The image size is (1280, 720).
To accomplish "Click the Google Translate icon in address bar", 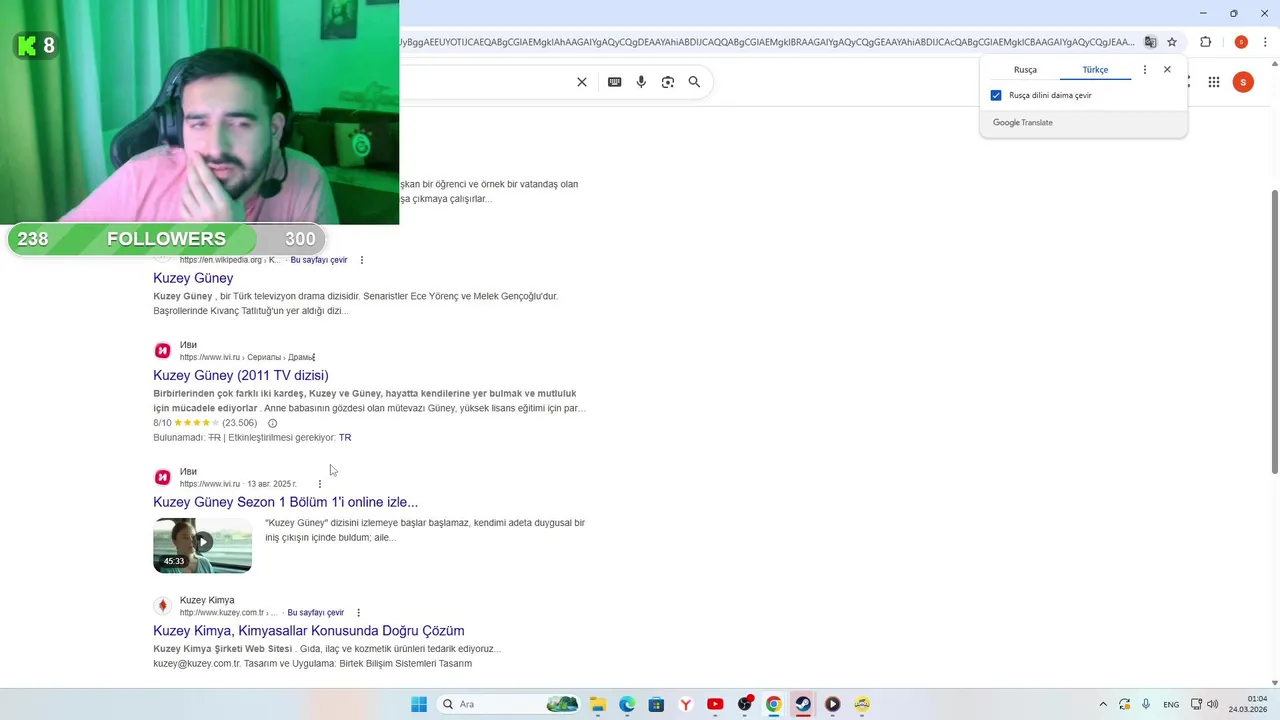I will (1150, 42).
